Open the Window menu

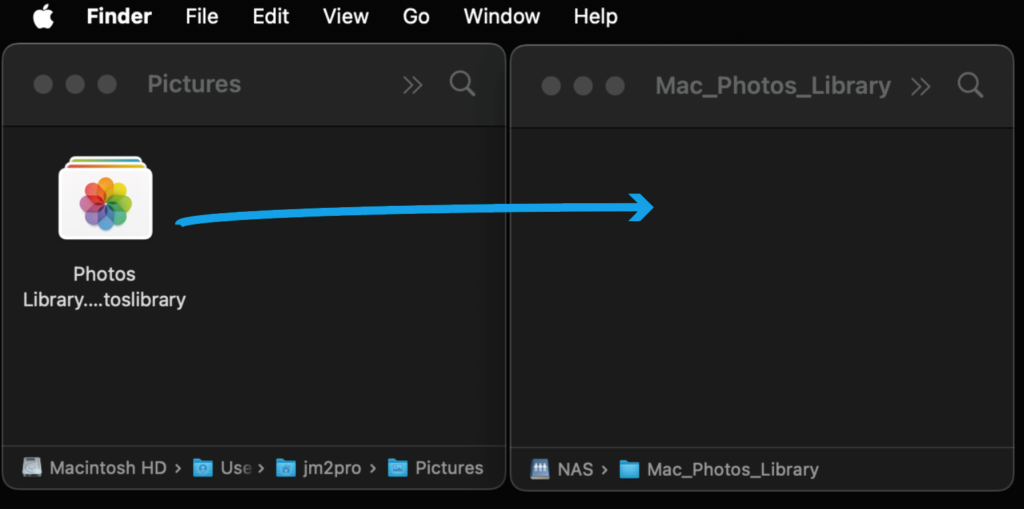(502, 16)
